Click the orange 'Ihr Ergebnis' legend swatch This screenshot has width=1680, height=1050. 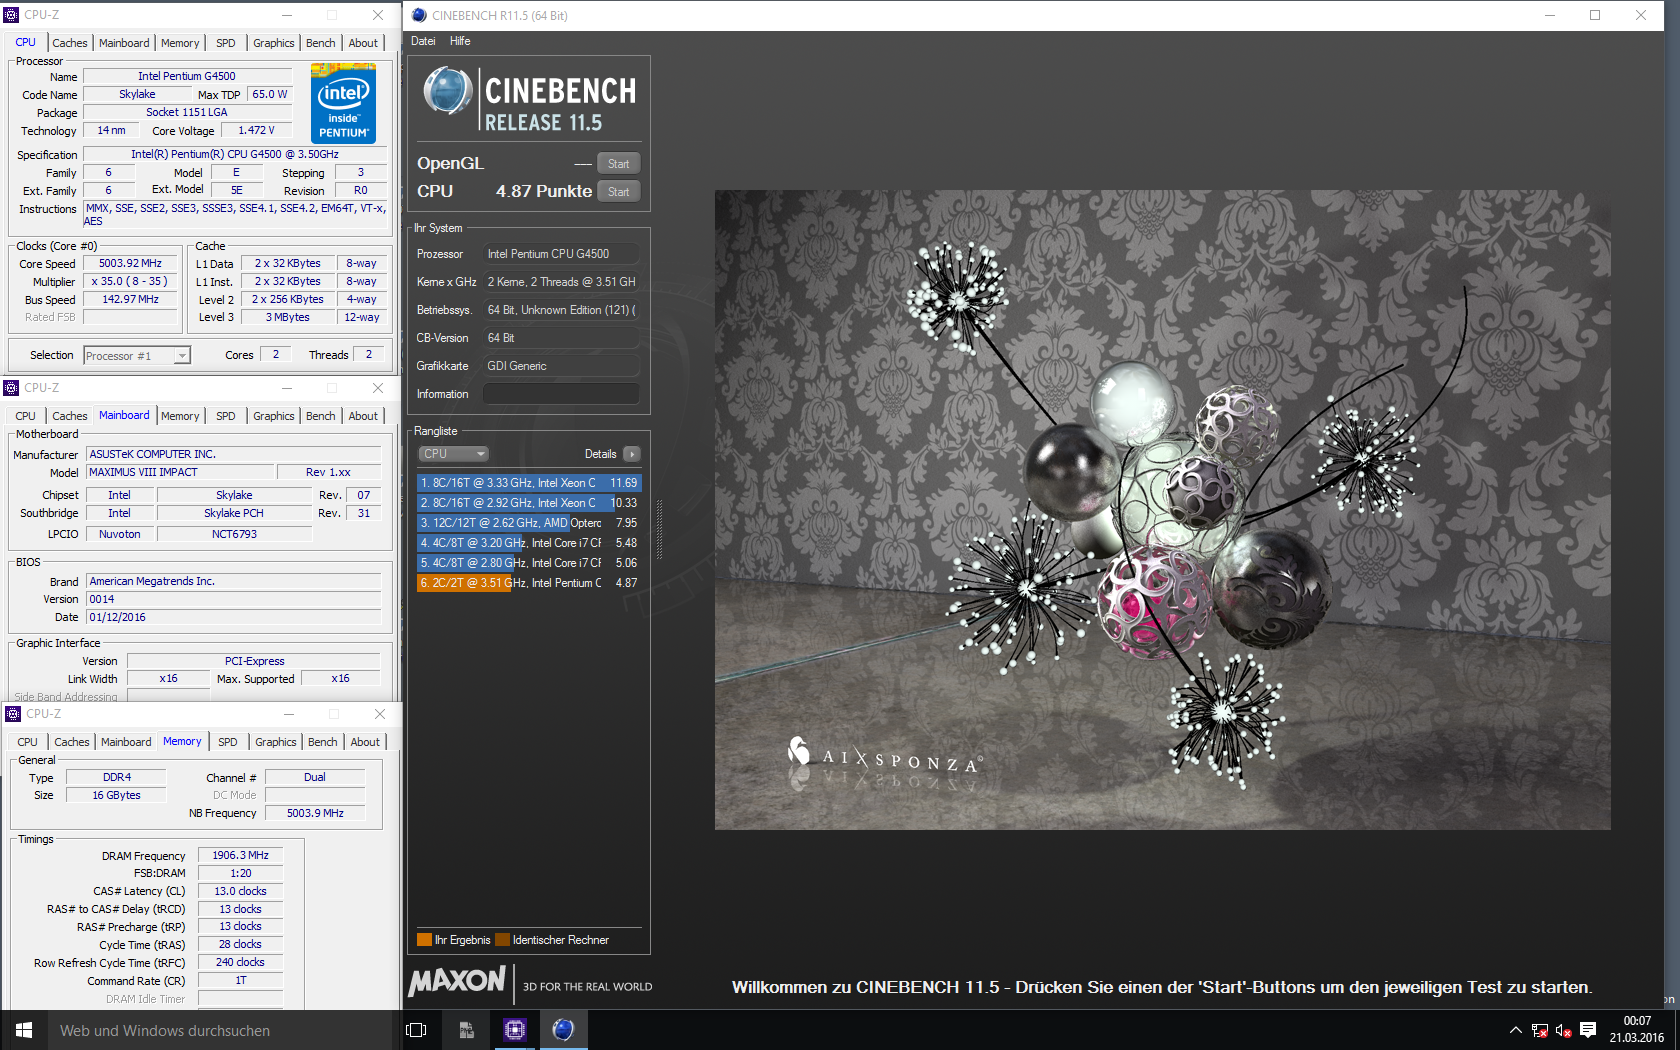coord(424,939)
